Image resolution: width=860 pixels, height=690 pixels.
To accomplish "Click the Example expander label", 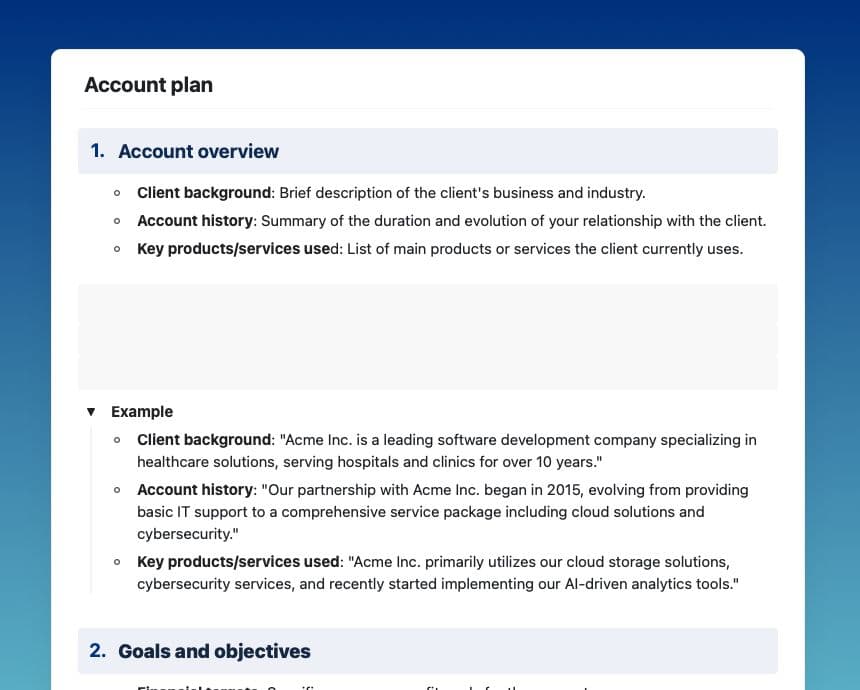I will pos(142,412).
